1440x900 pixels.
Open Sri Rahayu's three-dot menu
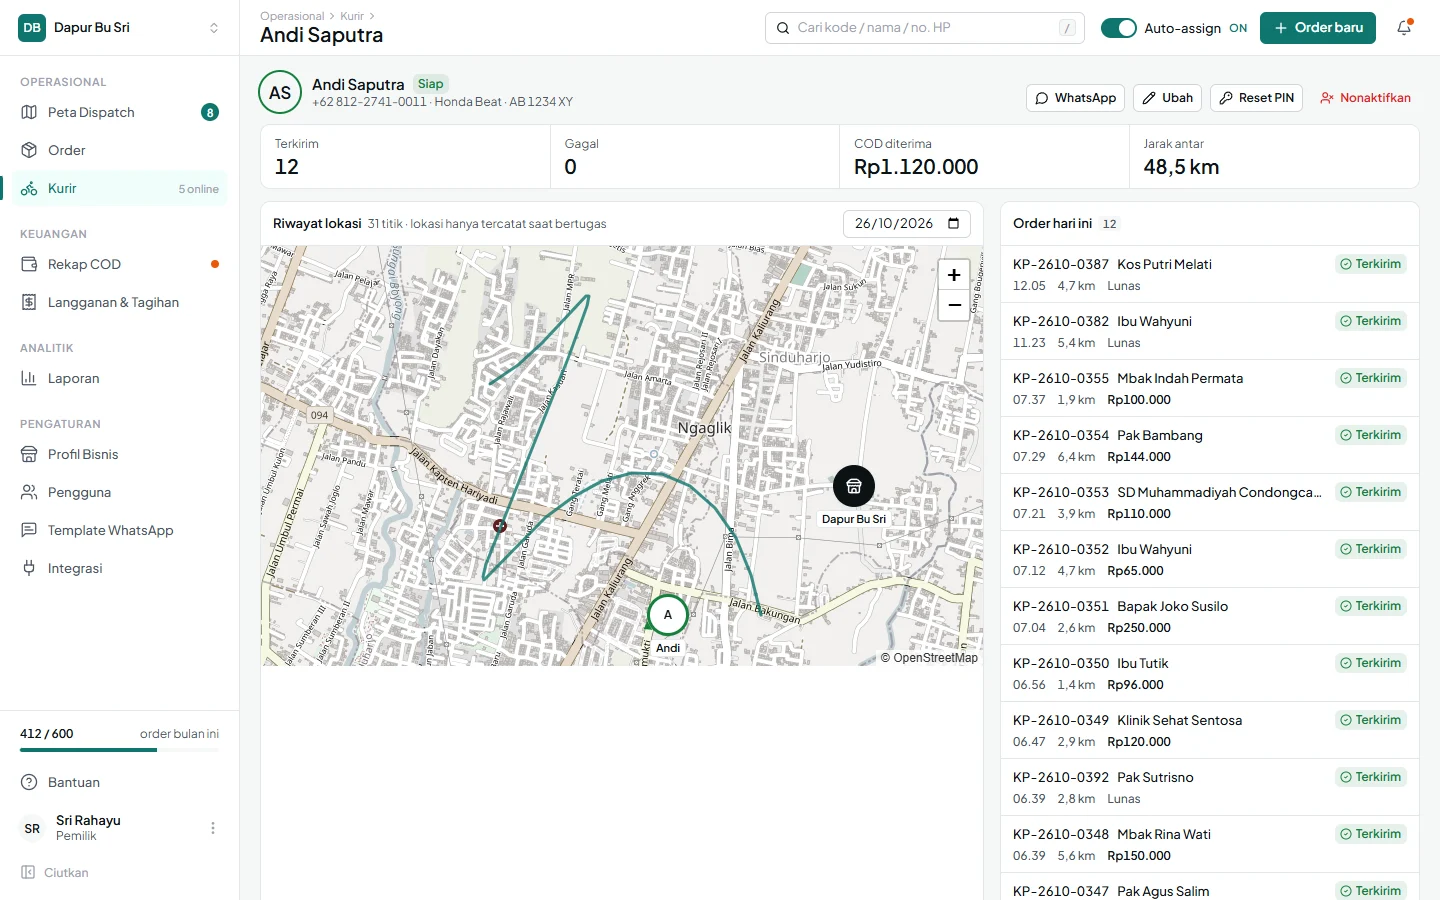point(213,828)
